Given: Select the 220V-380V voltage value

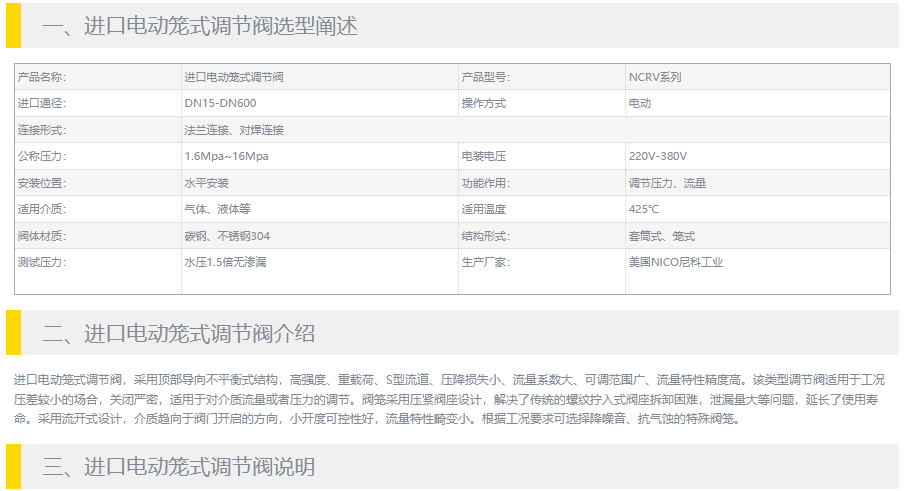Looking at the screenshot, I should [657, 156].
